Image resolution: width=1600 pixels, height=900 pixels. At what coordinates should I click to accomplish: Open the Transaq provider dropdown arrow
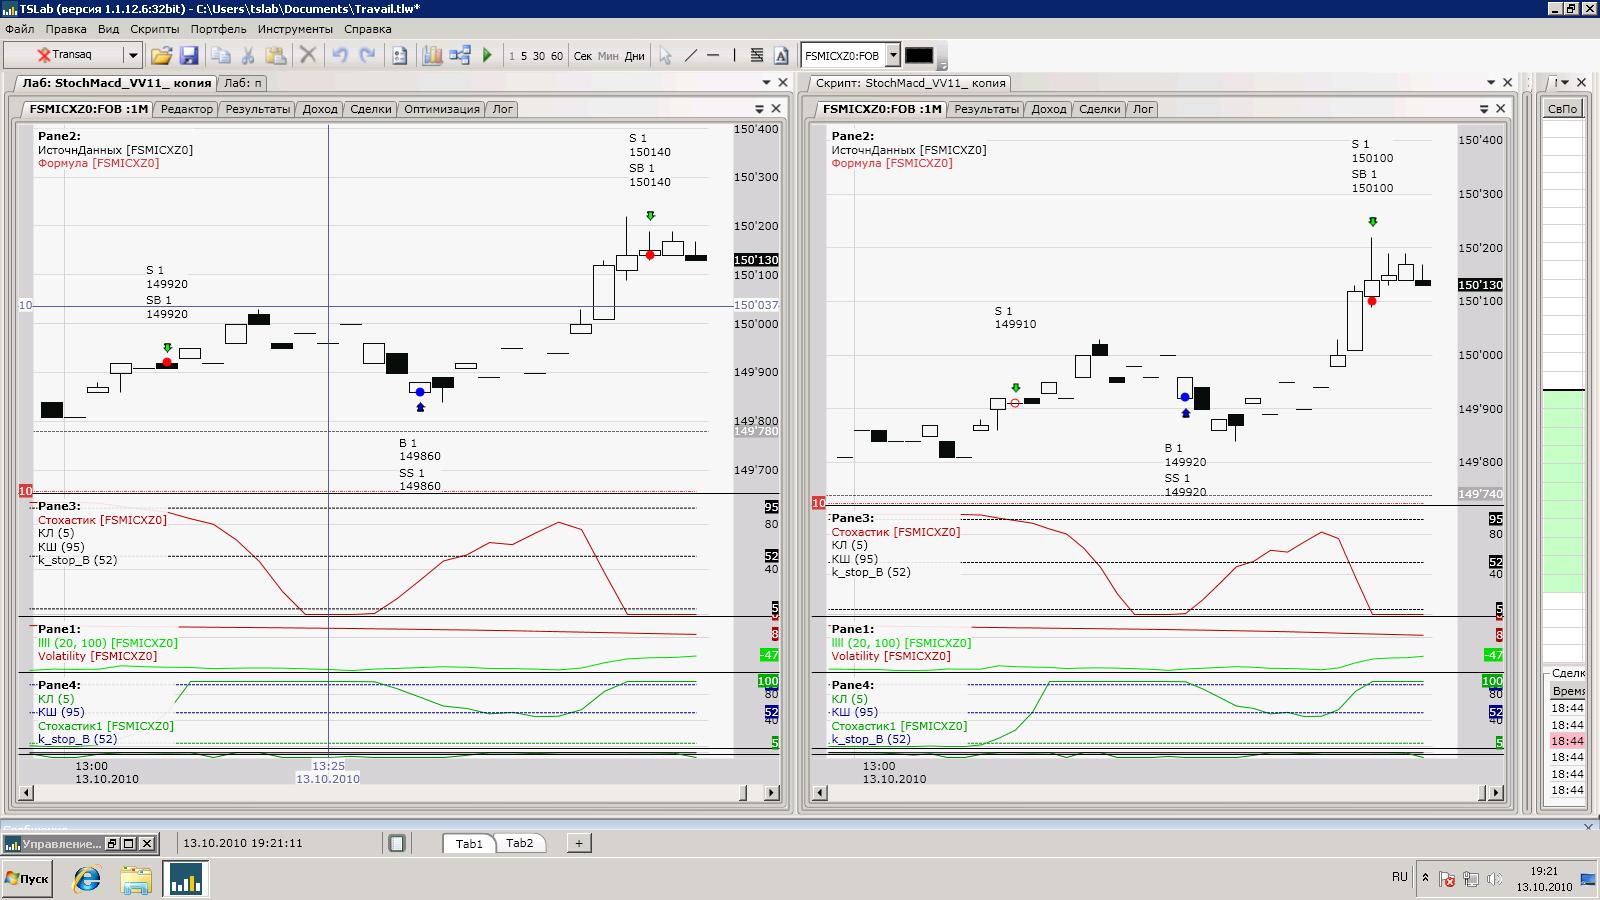point(132,56)
